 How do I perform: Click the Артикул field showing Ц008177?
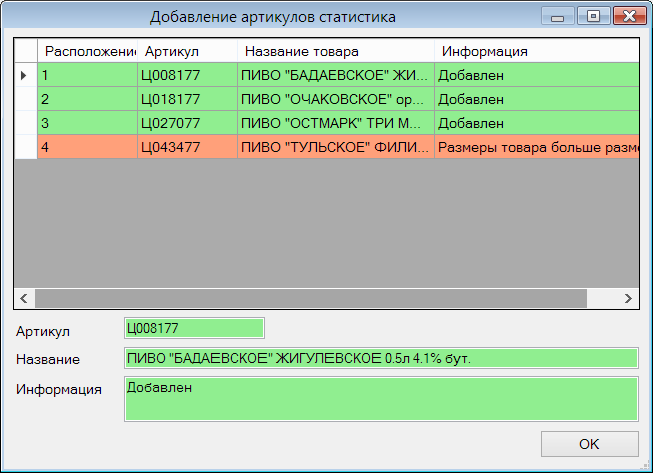coord(194,328)
